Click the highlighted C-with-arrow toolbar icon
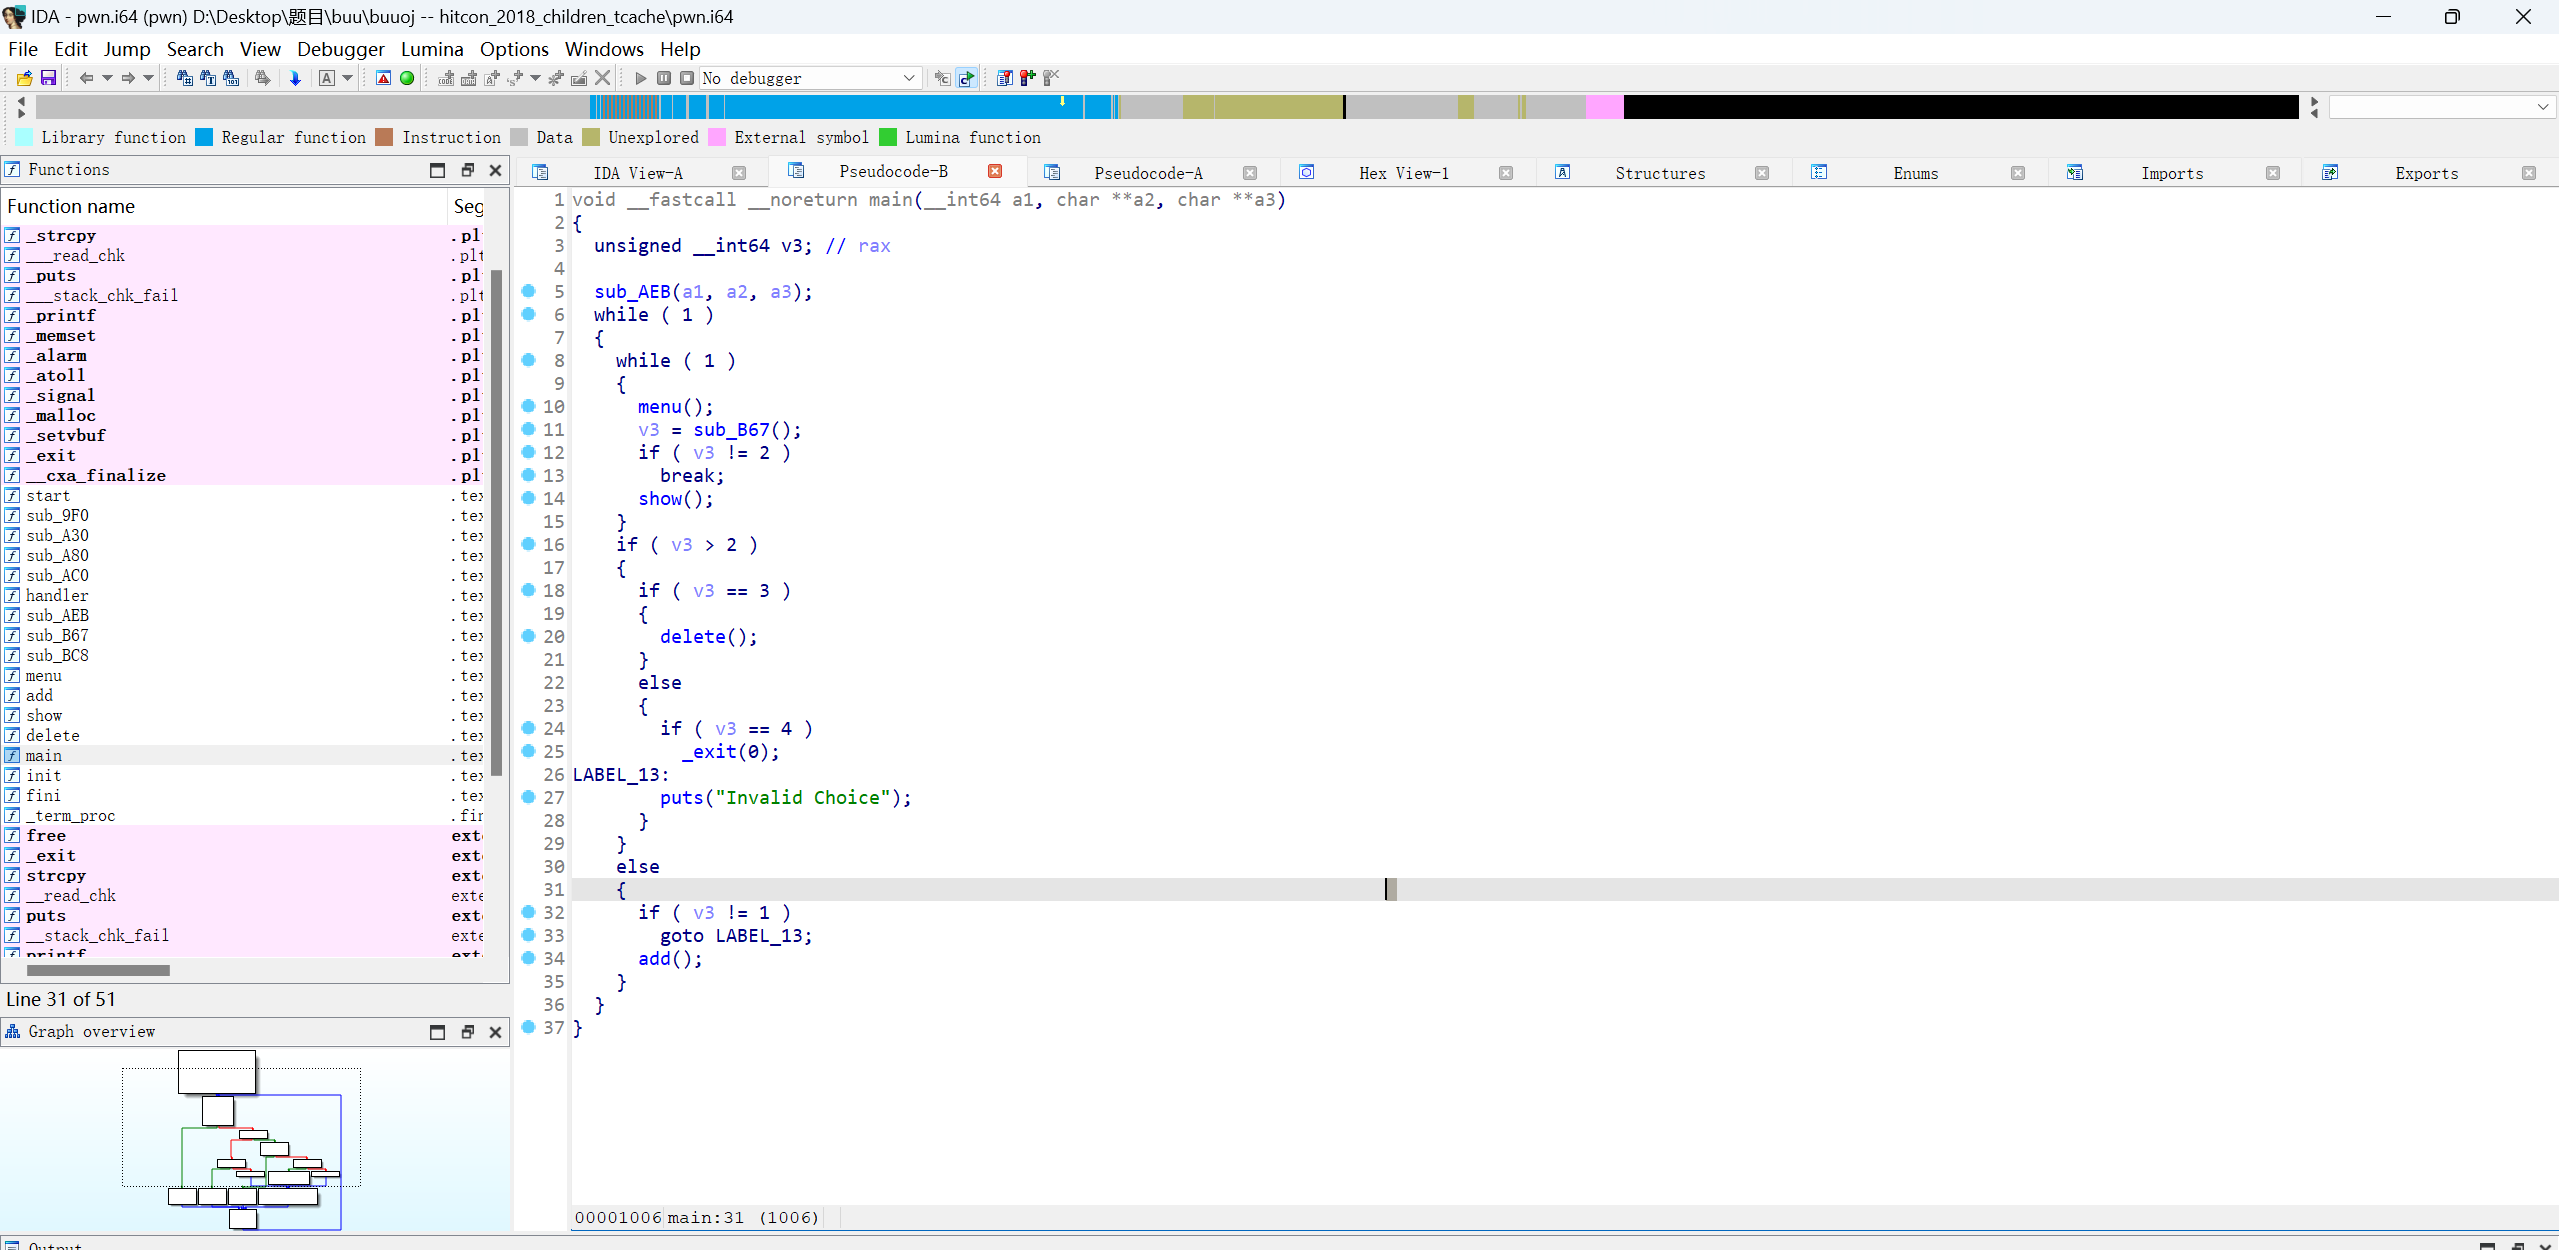The width and height of the screenshot is (2559, 1250). pos(966,78)
